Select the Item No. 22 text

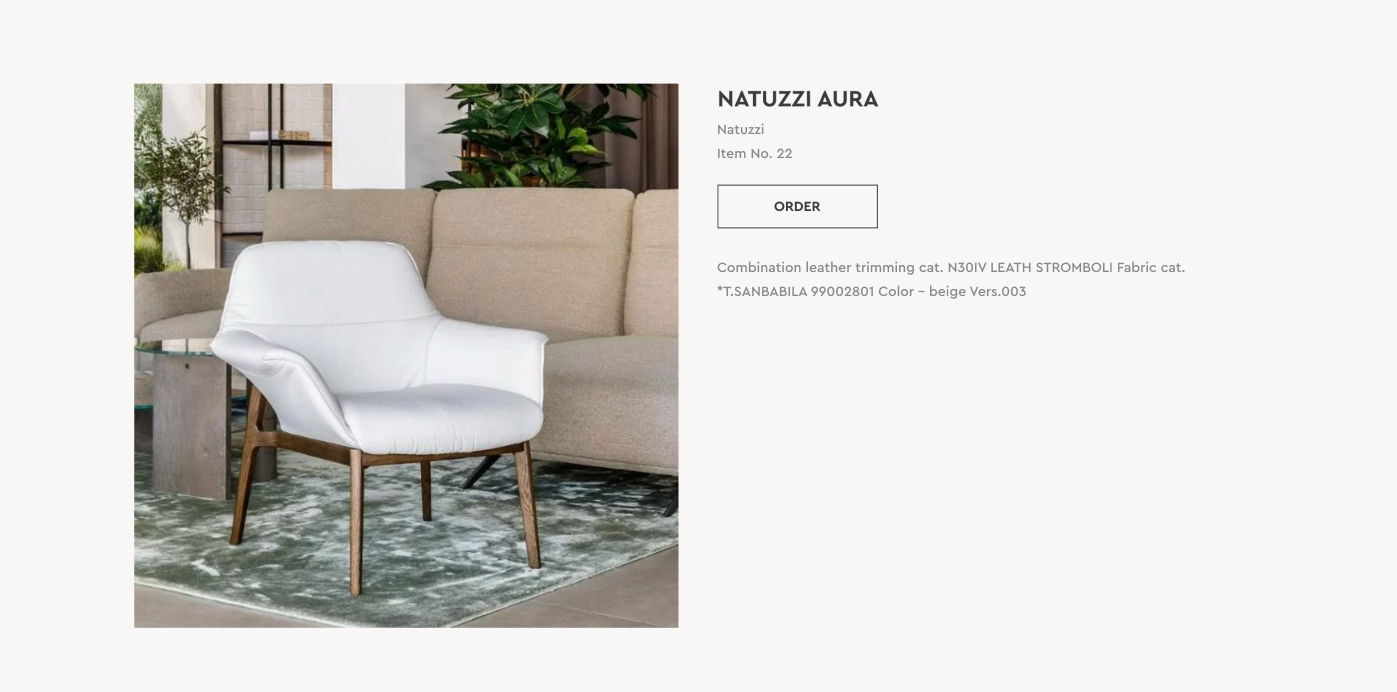click(x=754, y=153)
